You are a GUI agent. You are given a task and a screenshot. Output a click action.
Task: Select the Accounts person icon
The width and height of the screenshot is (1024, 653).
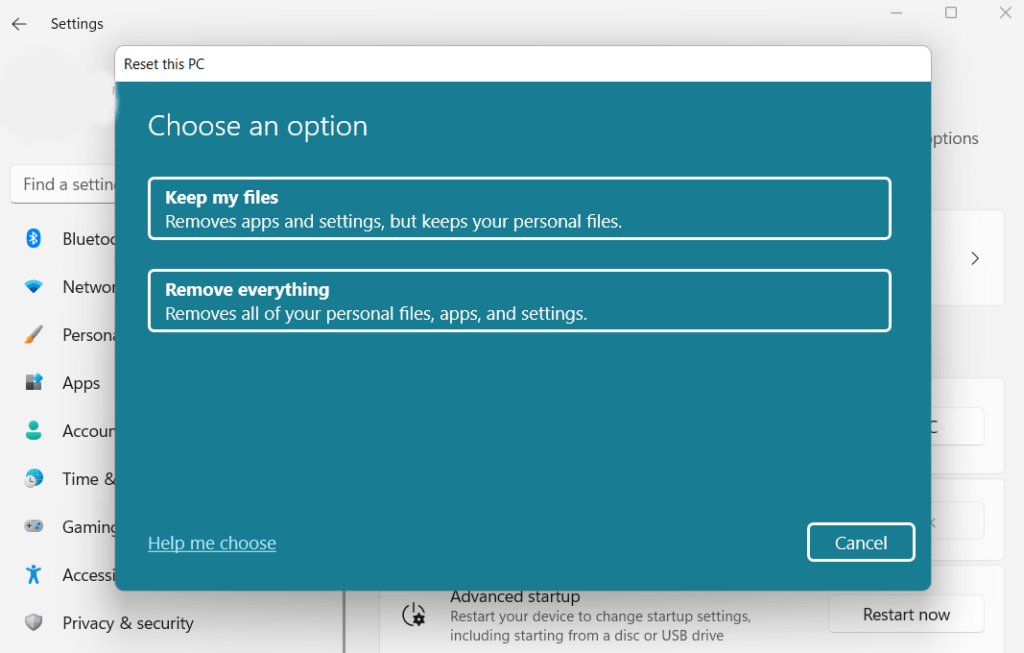click(x=31, y=430)
